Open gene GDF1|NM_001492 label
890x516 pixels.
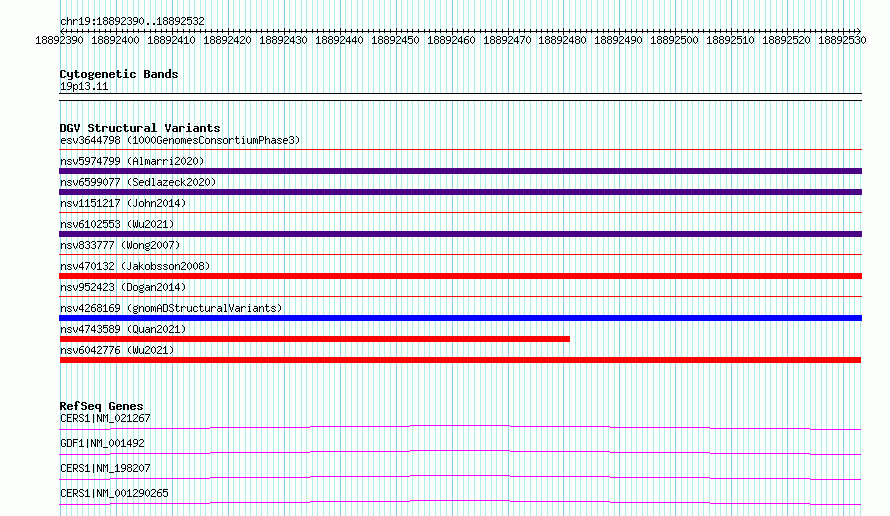102,443
